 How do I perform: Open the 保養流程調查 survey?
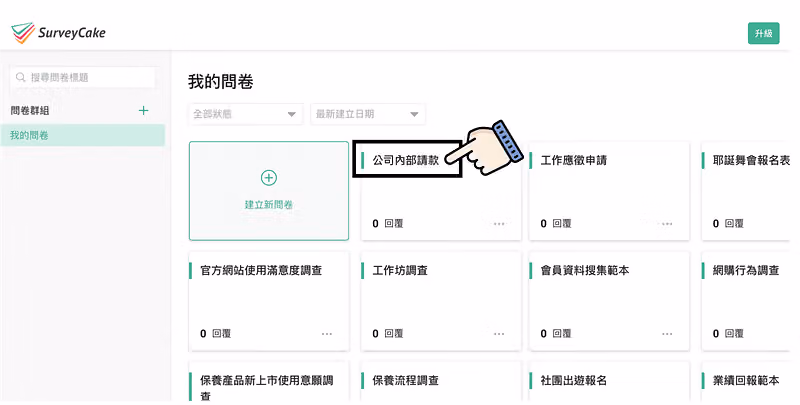406,380
